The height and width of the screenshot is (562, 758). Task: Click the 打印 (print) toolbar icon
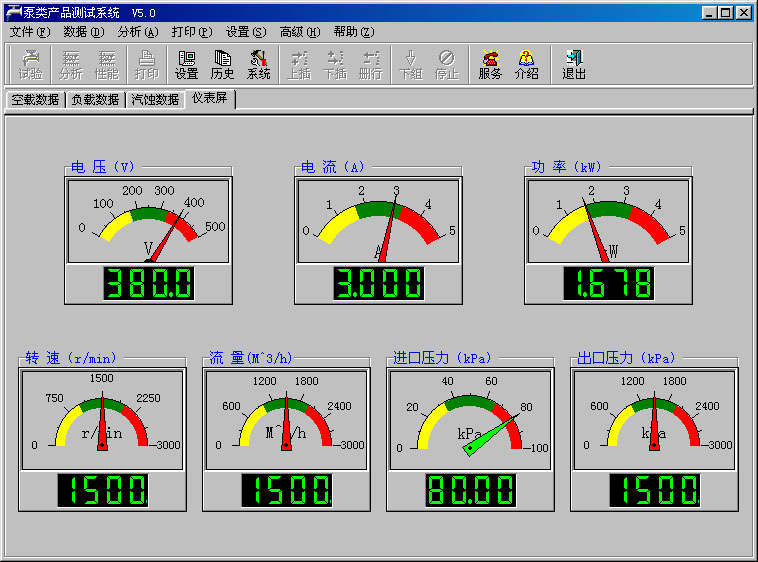146,65
